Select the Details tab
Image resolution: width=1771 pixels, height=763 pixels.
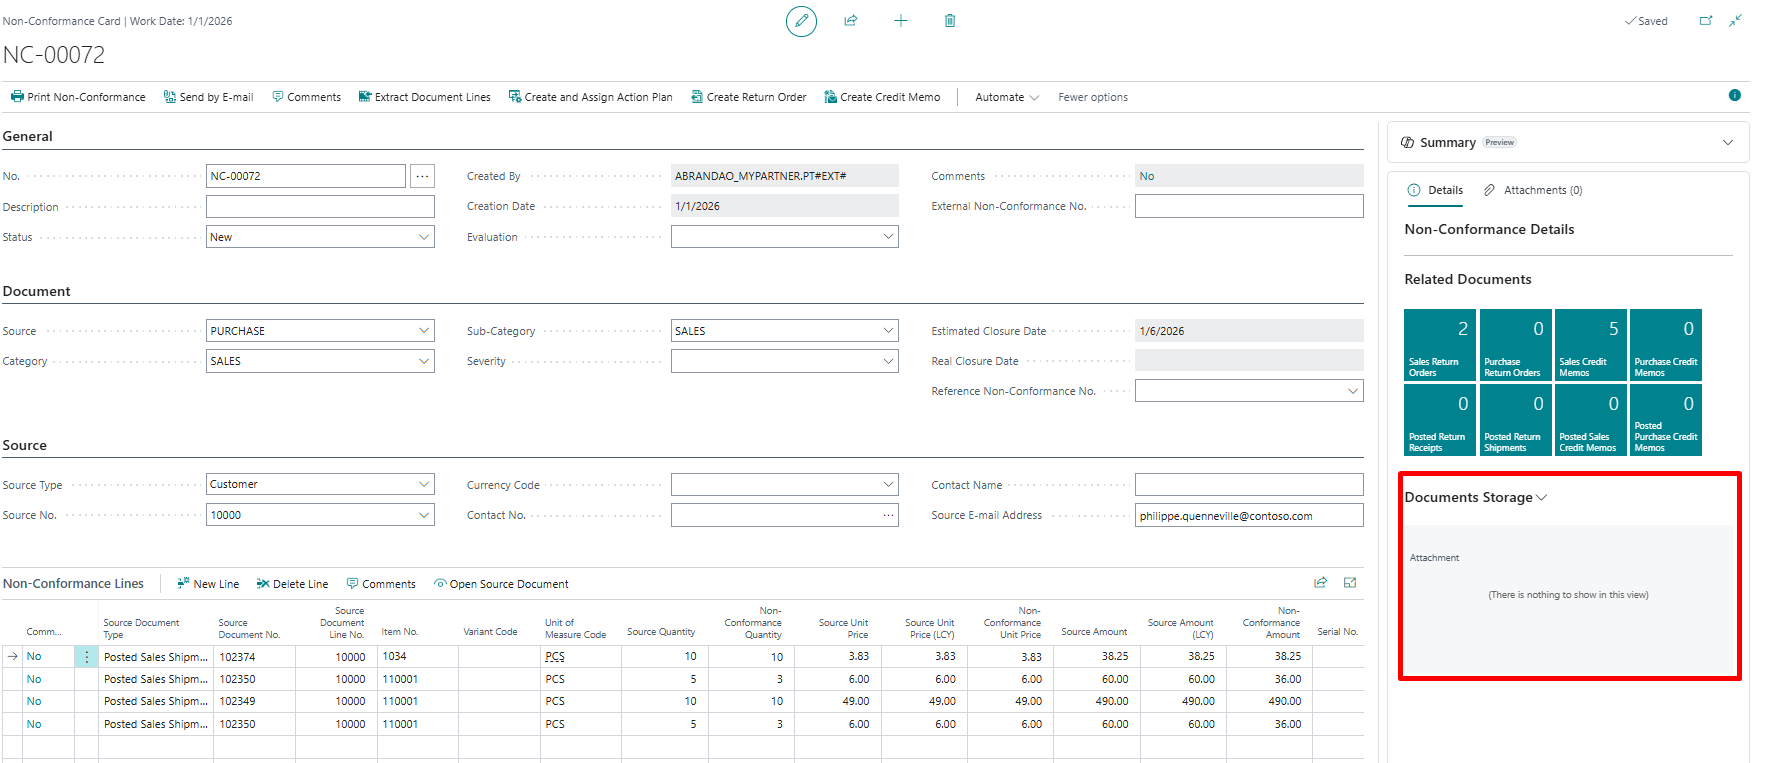[1435, 190]
